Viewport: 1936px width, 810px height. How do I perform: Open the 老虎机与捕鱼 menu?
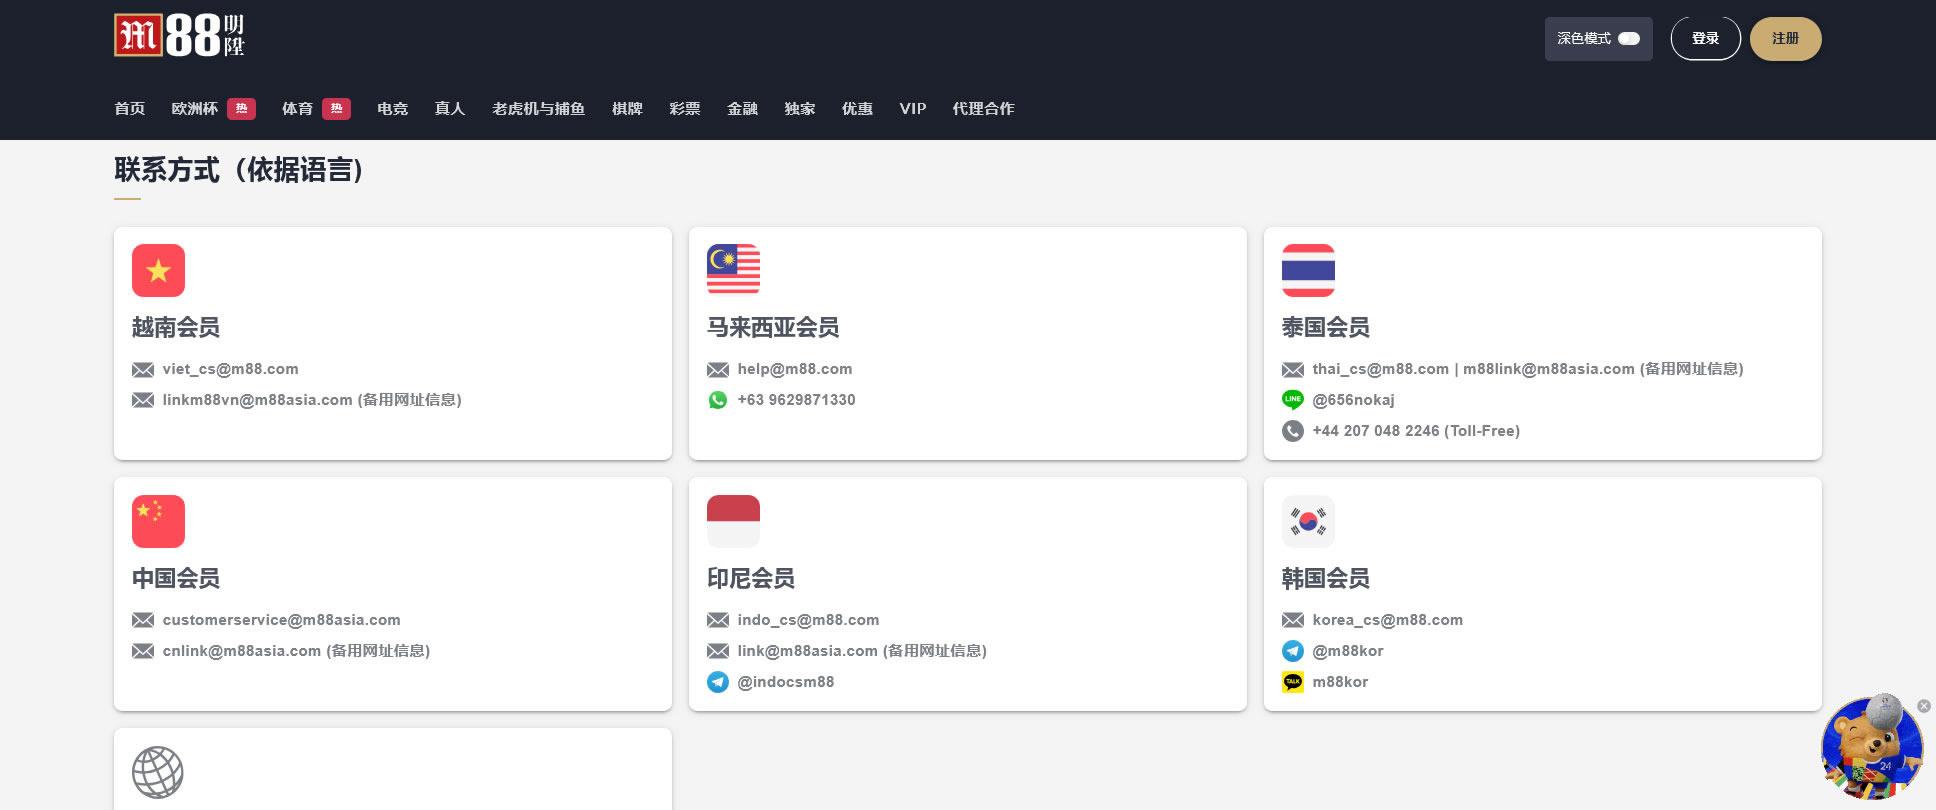click(x=538, y=109)
